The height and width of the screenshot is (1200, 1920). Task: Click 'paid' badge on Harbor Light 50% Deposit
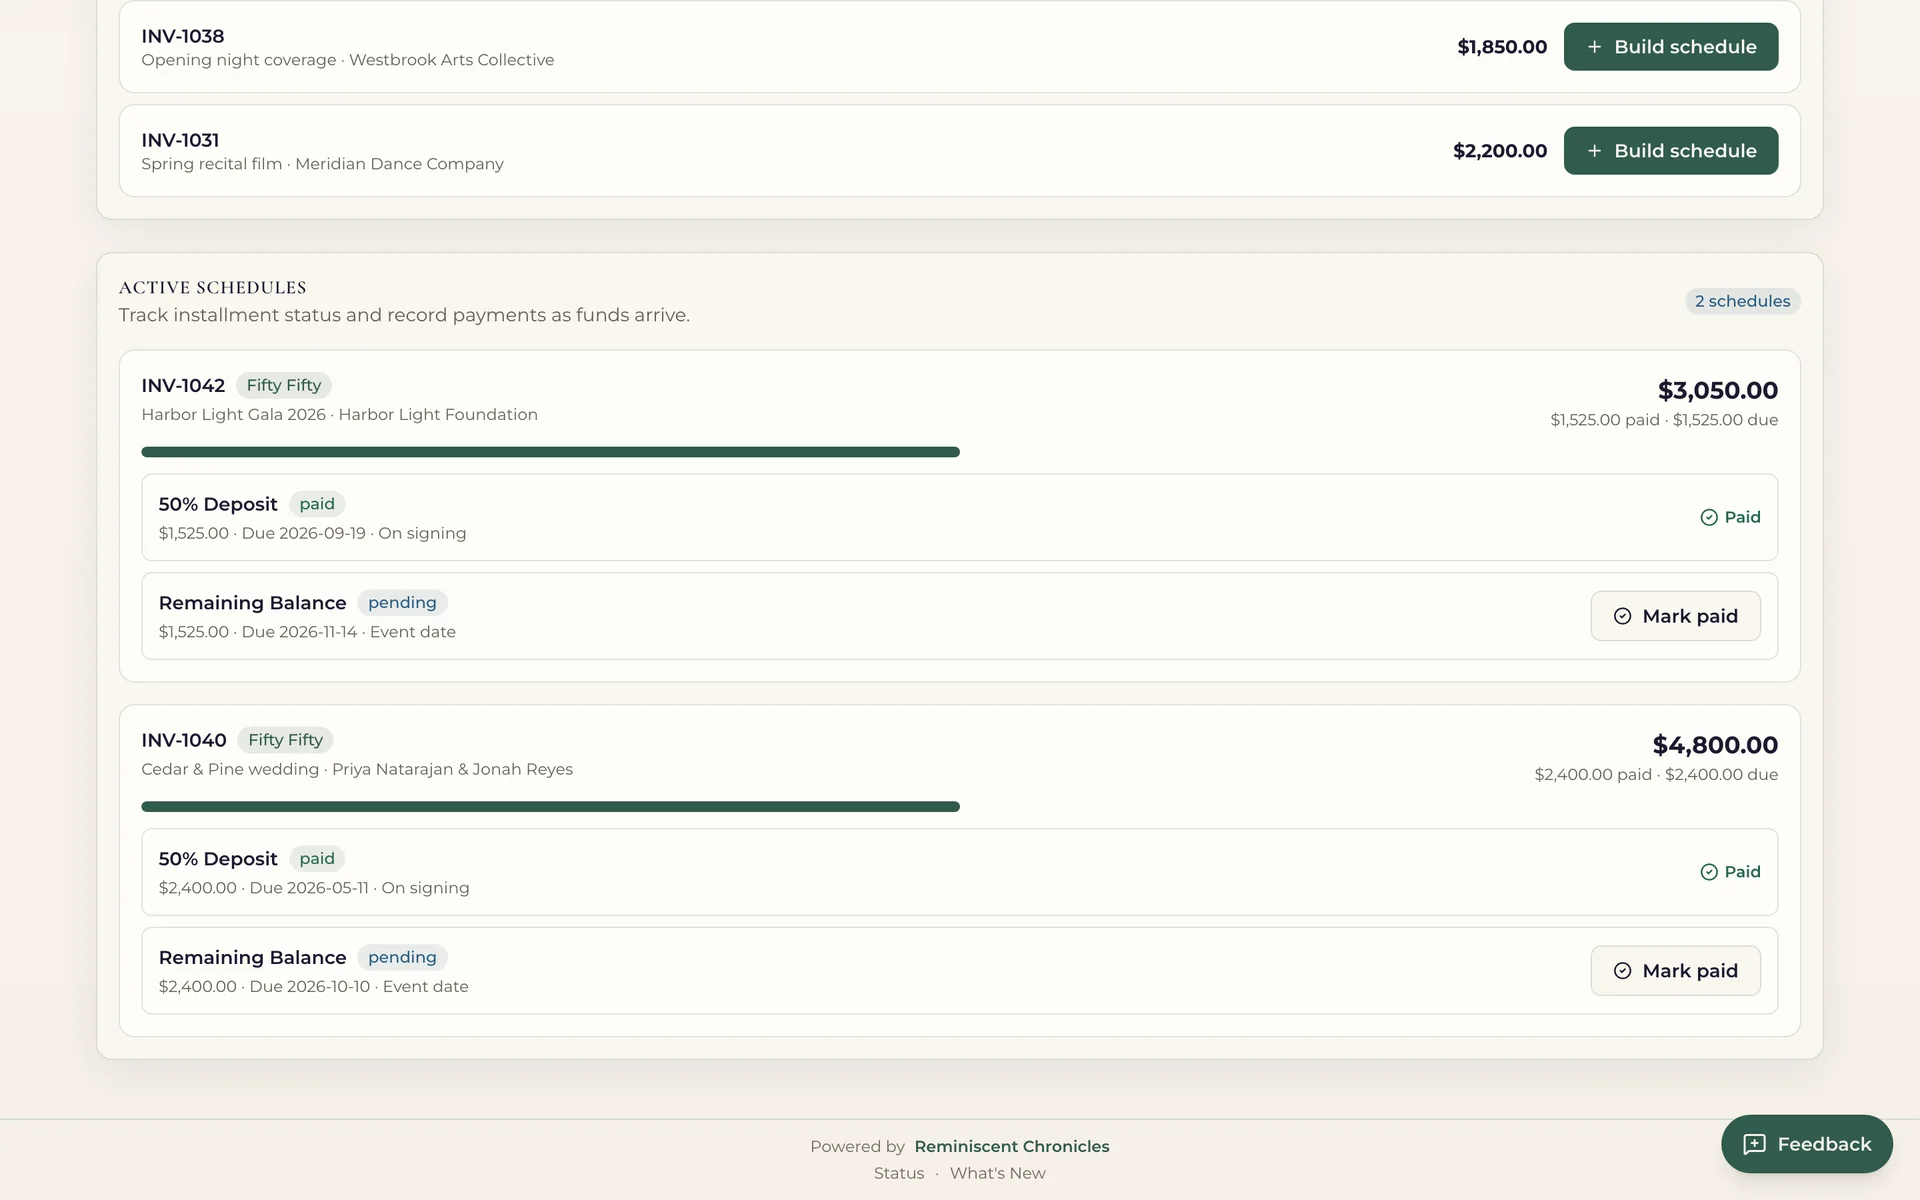click(x=317, y=504)
